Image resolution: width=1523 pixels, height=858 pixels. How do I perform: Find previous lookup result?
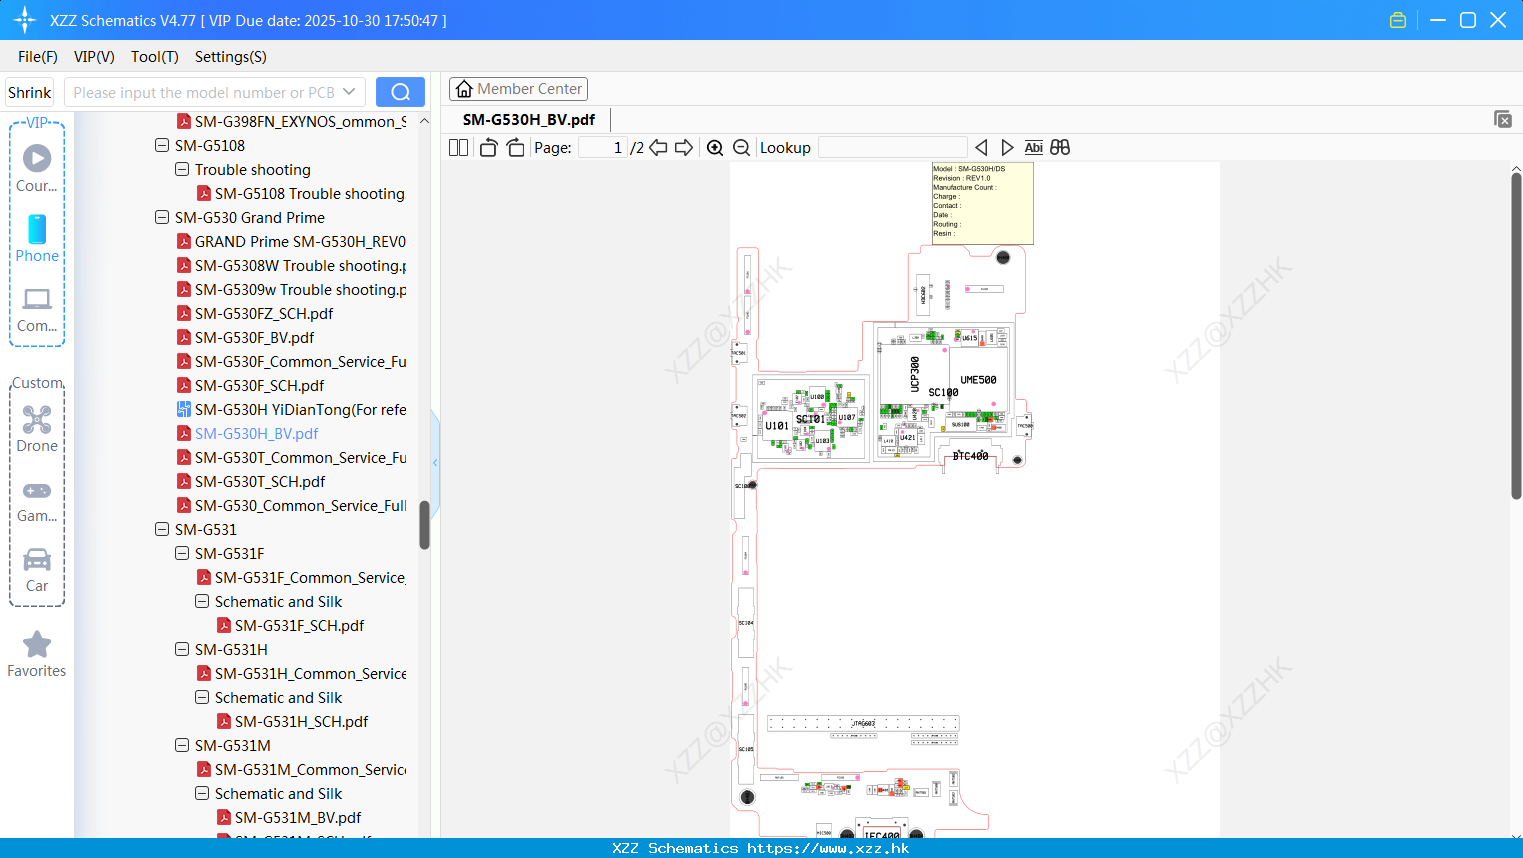click(981, 148)
